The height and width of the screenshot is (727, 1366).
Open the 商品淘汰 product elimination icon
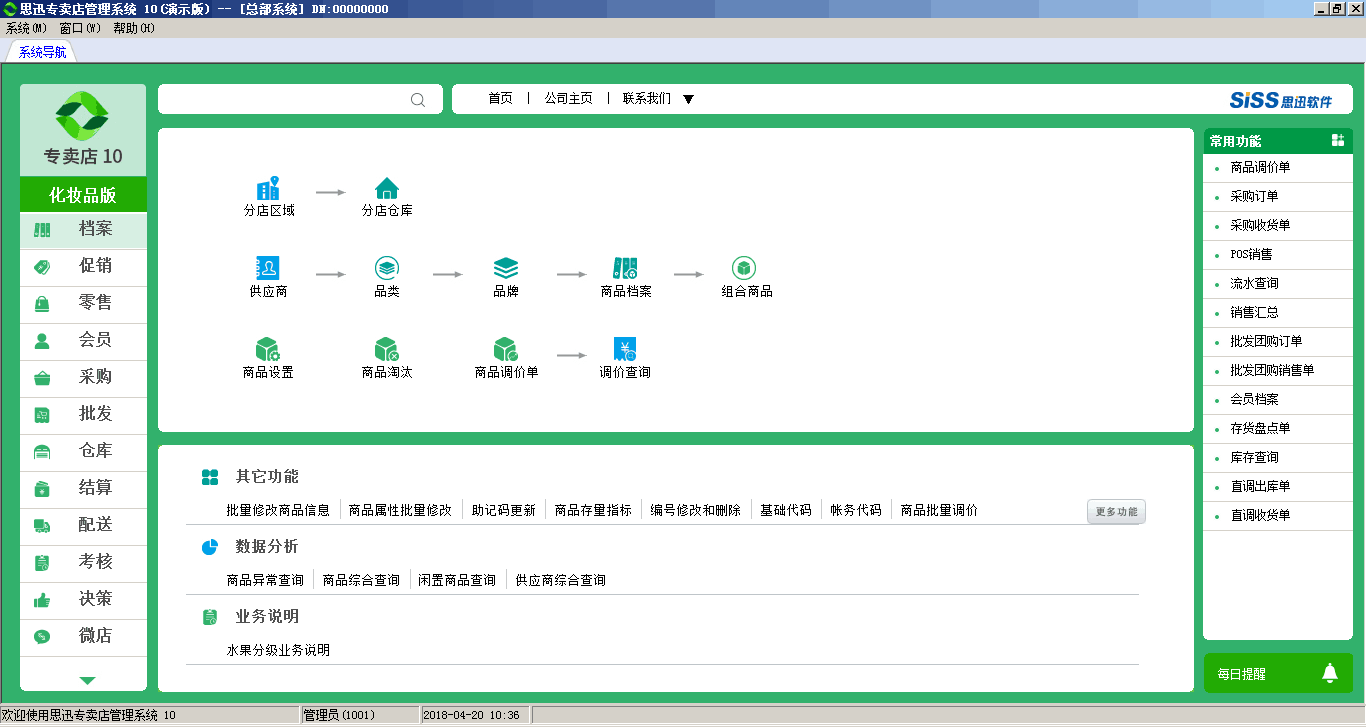[x=387, y=349]
